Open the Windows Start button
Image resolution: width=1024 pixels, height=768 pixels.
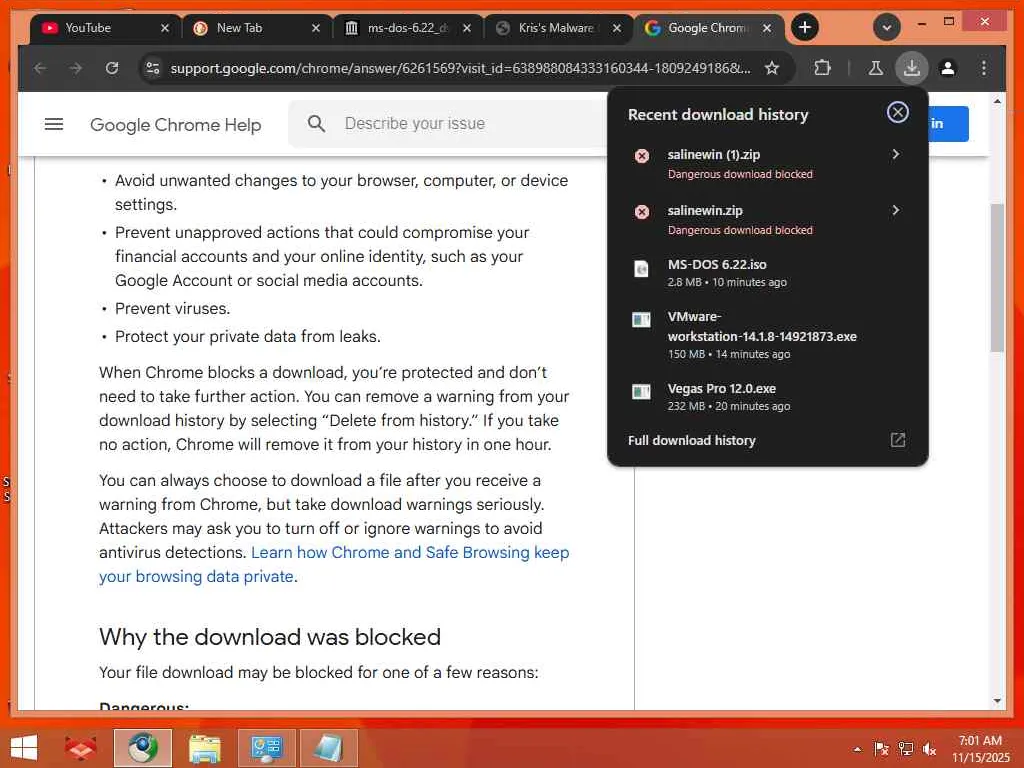(x=24, y=747)
